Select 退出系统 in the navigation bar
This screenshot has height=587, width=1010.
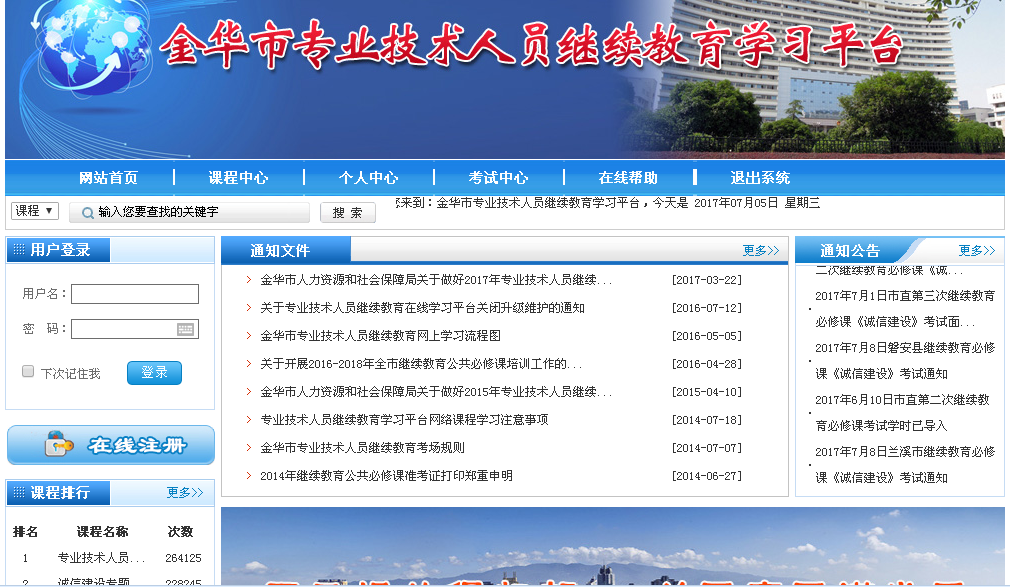(x=759, y=178)
